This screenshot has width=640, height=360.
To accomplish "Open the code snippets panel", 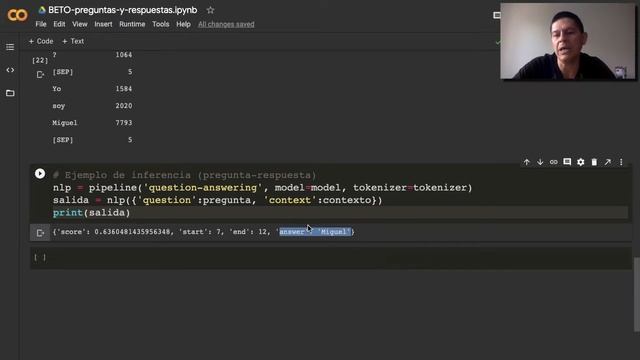I will click(10, 70).
